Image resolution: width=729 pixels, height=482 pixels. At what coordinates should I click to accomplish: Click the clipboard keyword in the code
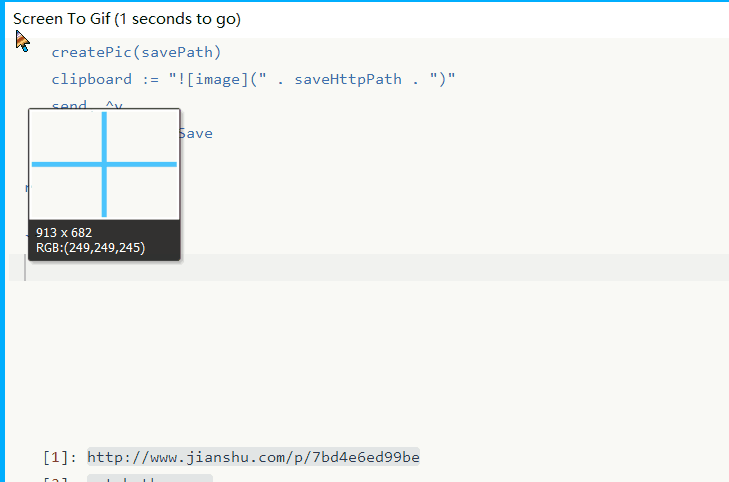(x=91, y=79)
